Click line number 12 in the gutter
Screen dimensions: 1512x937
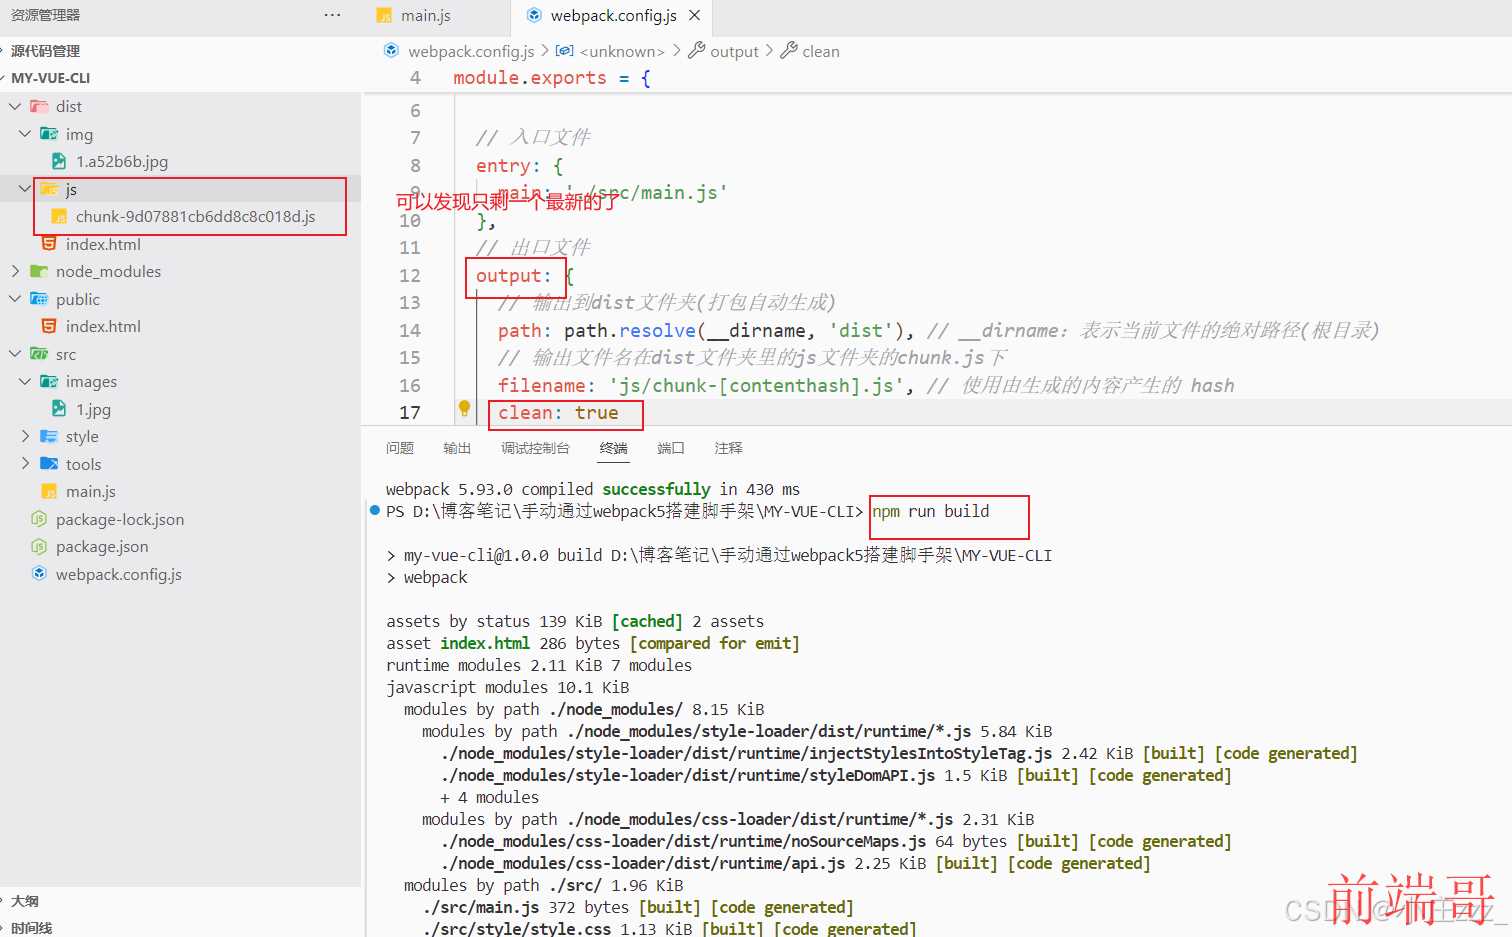[x=410, y=275]
